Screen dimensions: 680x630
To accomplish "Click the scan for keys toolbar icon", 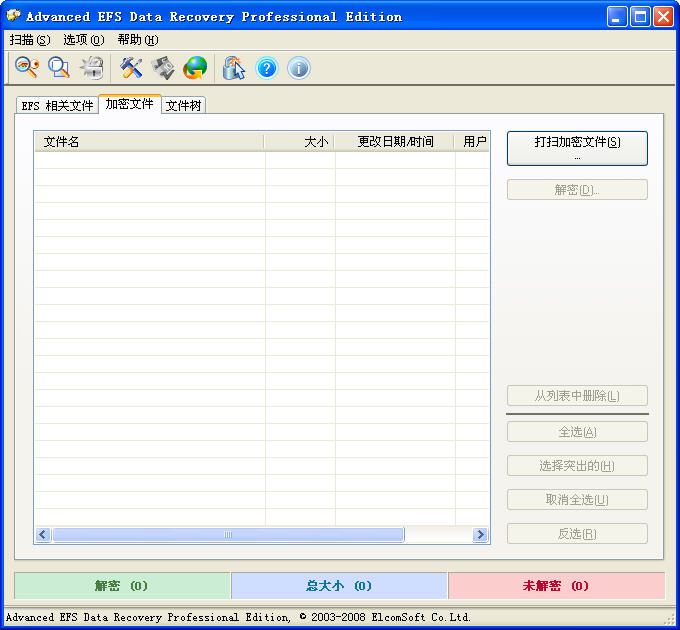I will point(26,68).
